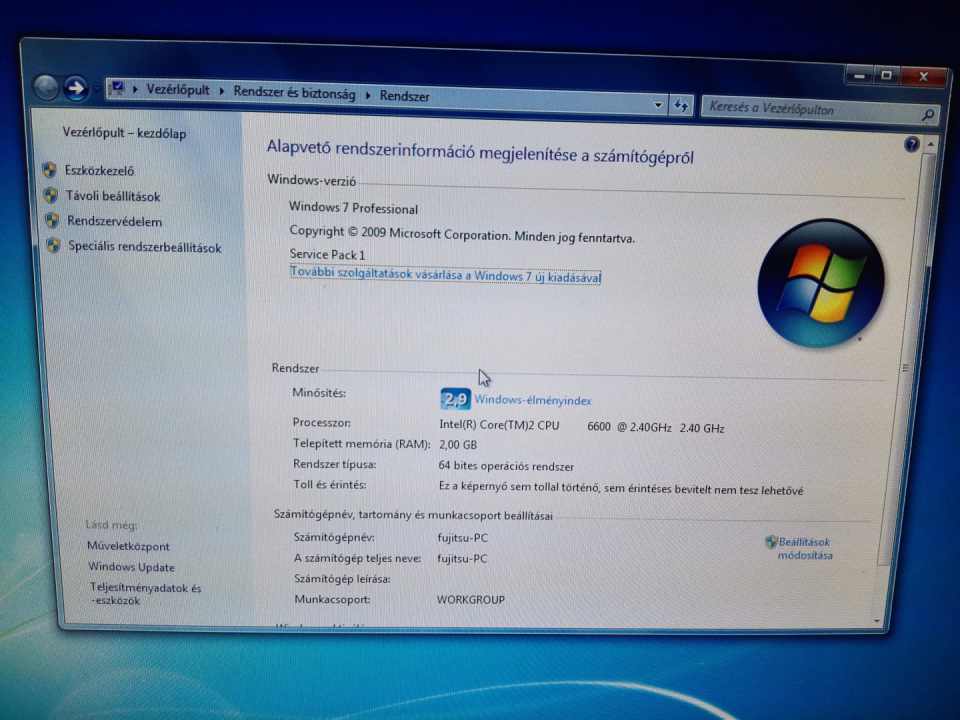960x720 pixels.
Task: Maximize the Rendszer window
Action: coord(886,76)
